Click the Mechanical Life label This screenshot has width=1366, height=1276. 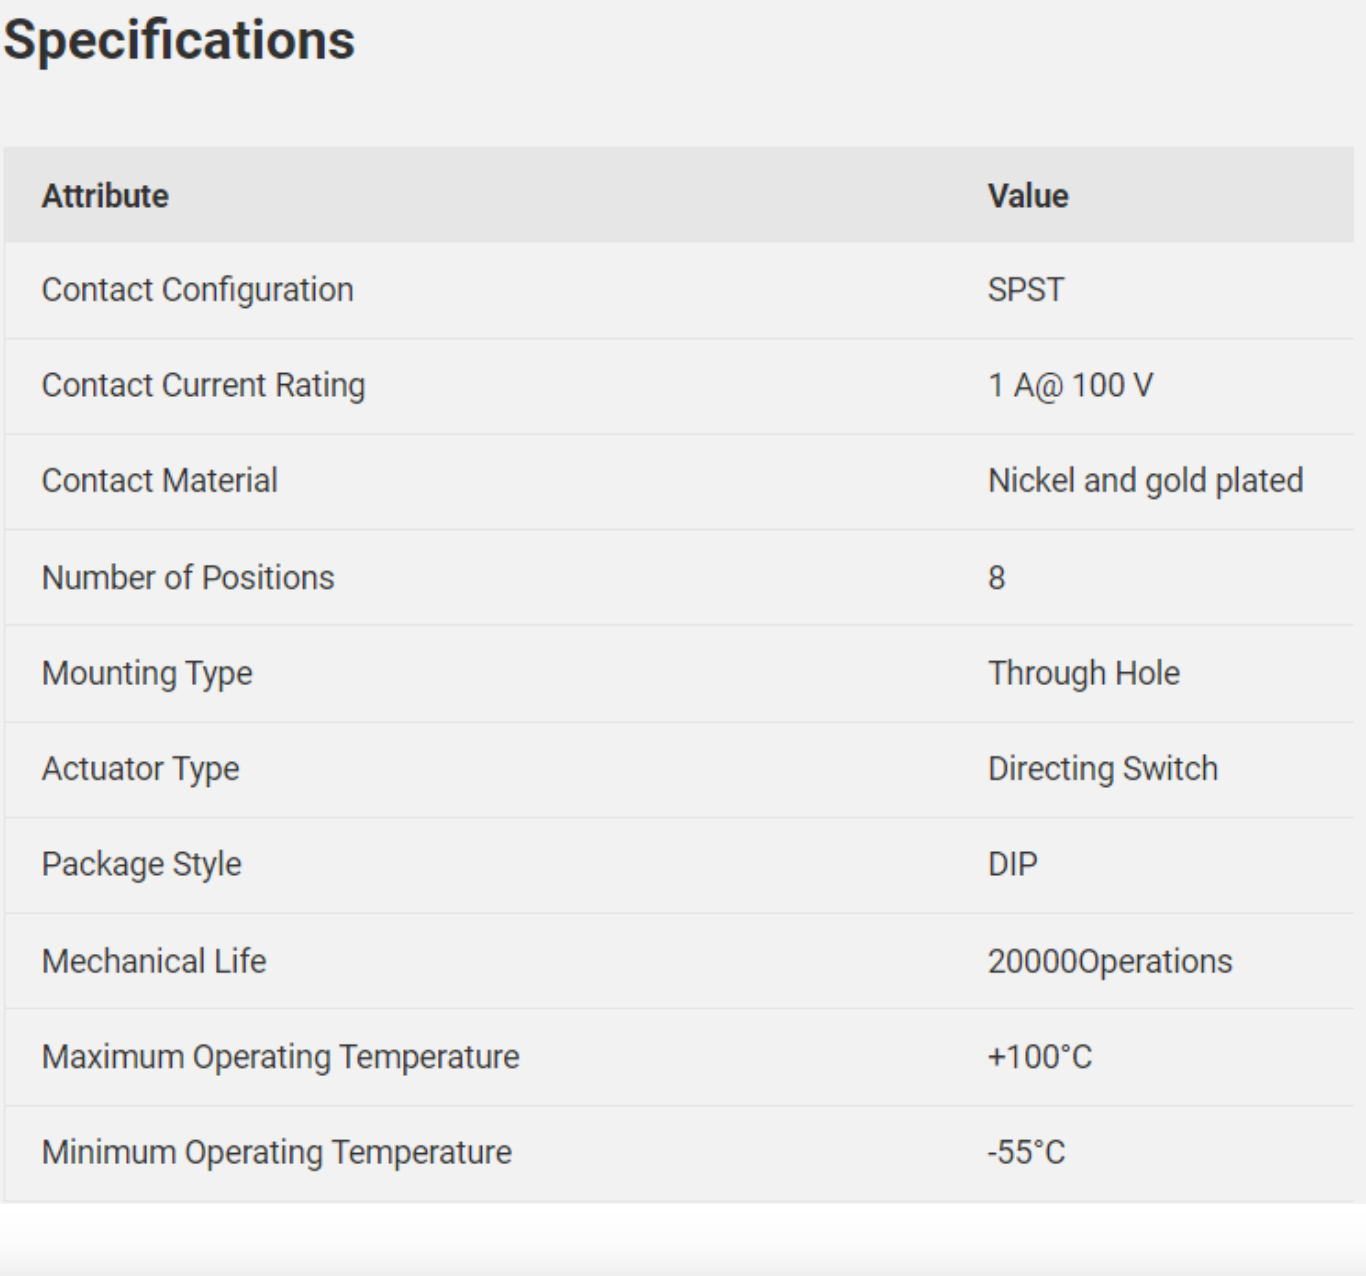[x=154, y=961]
